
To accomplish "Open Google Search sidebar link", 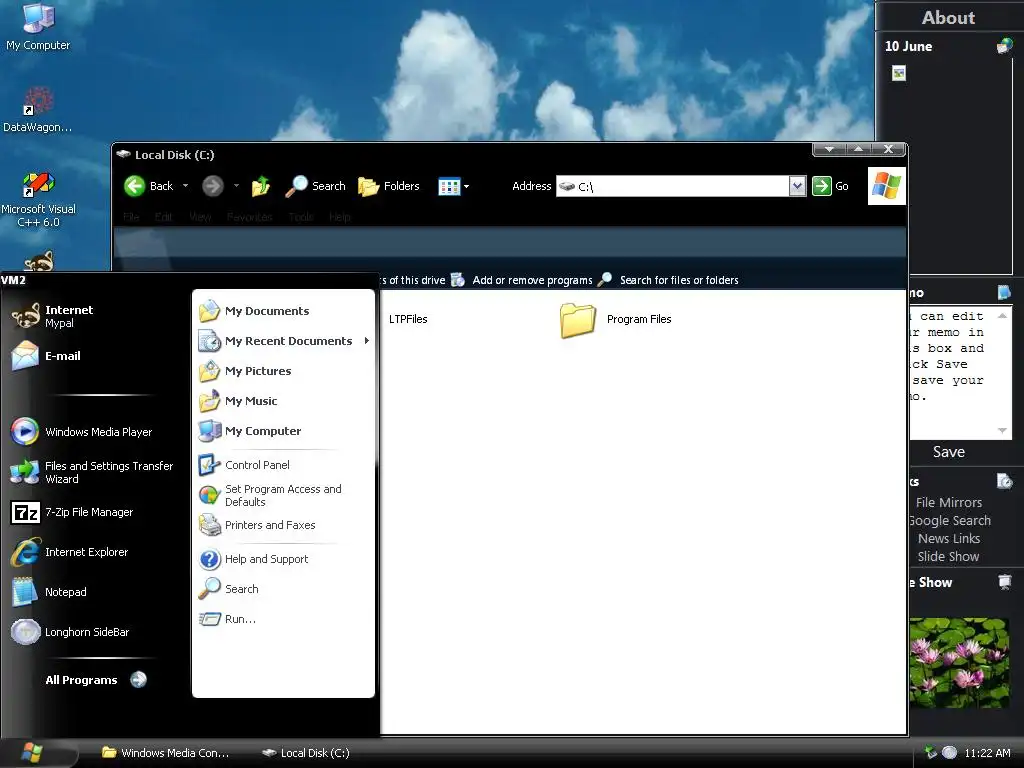I will (950, 520).
